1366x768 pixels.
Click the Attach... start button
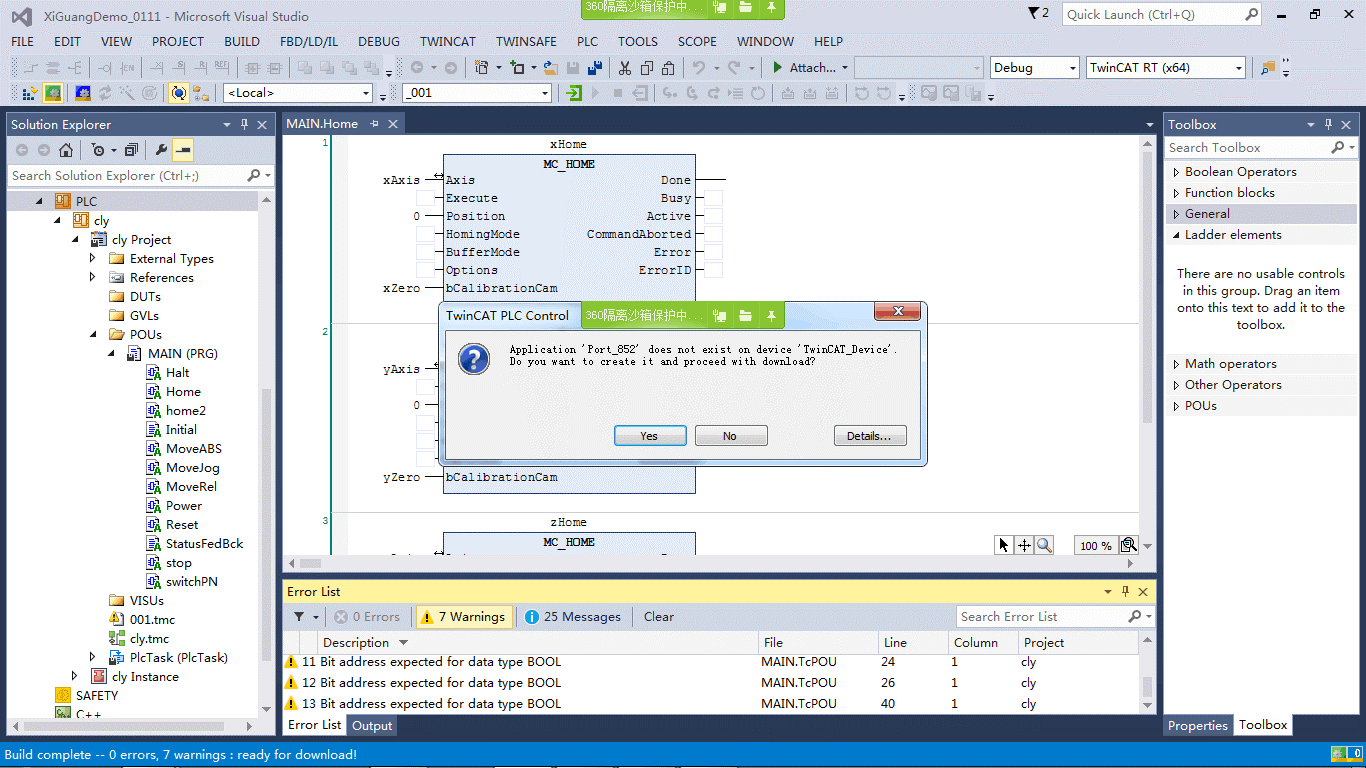(x=810, y=68)
